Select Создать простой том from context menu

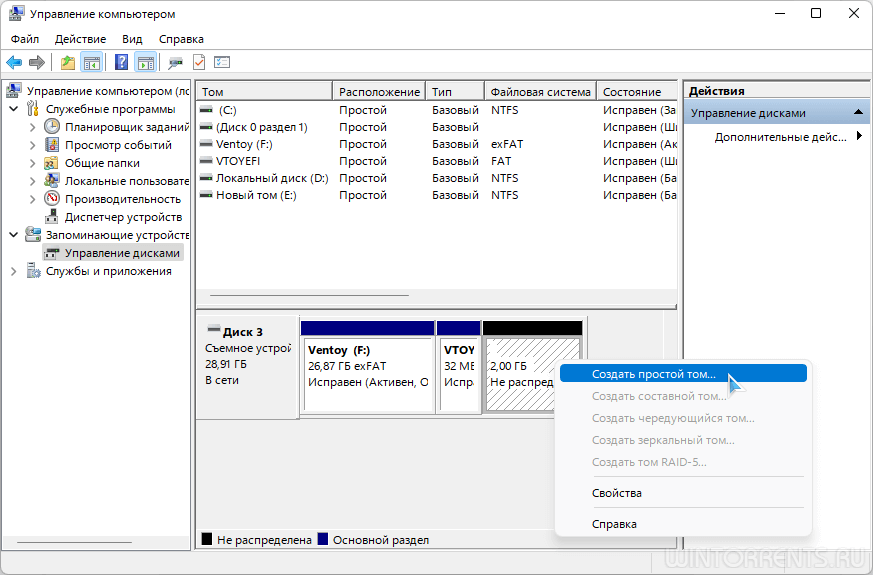(653, 374)
